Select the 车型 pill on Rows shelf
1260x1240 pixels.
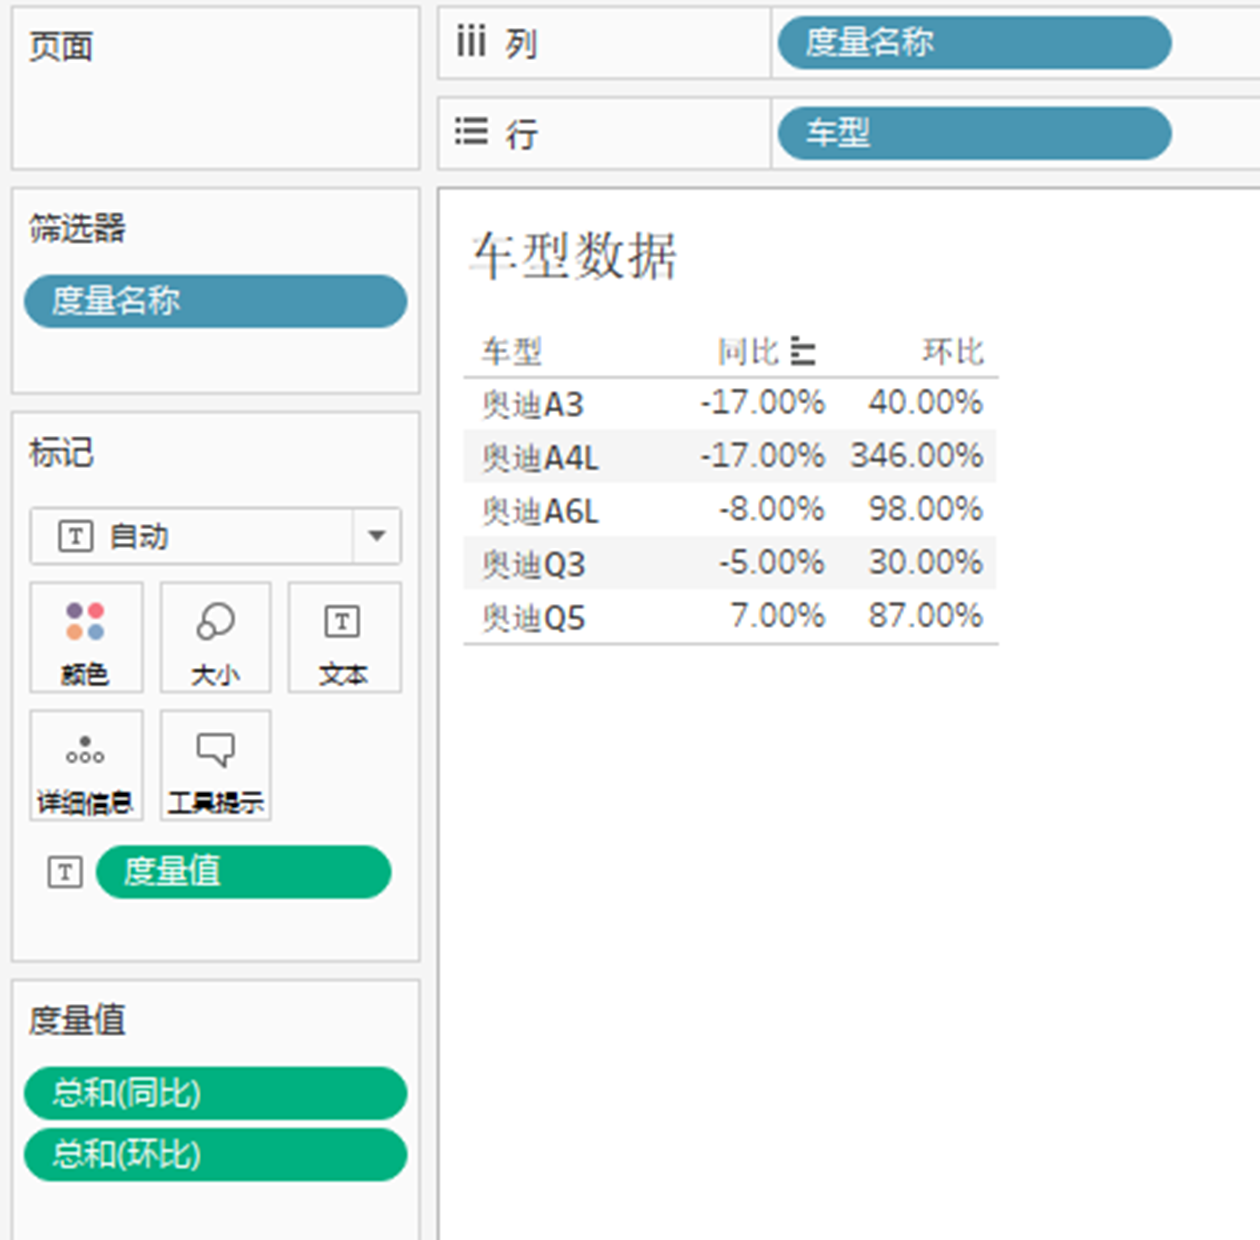coord(974,133)
